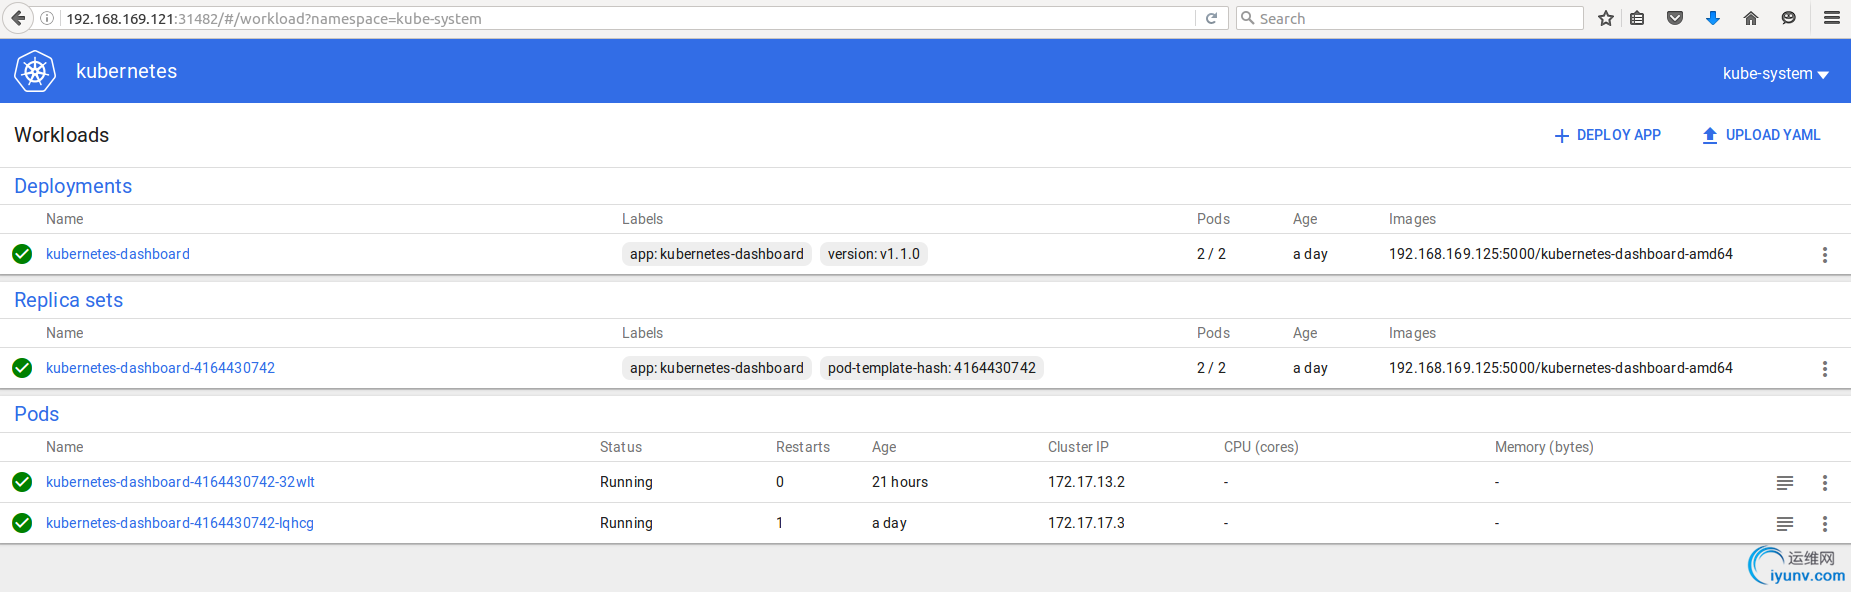Open kubernetes-dashboard deployment actions menu
This screenshot has width=1851, height=592.
point(1824,255)
